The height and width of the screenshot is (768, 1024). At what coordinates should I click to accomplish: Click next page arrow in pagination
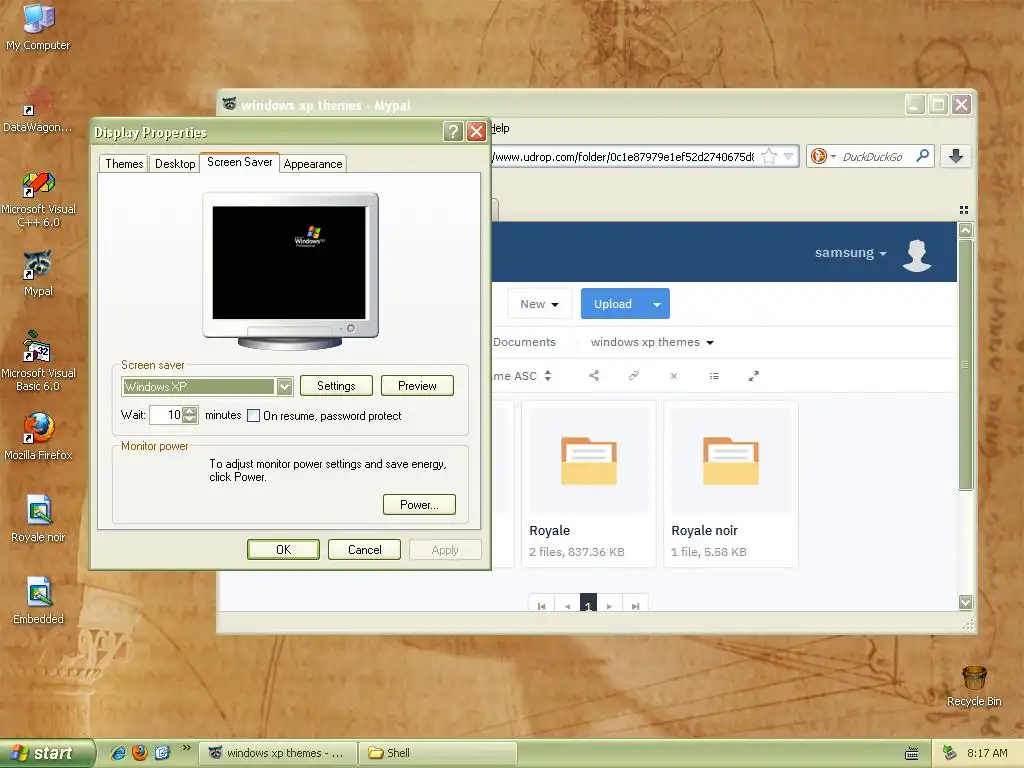609,604
